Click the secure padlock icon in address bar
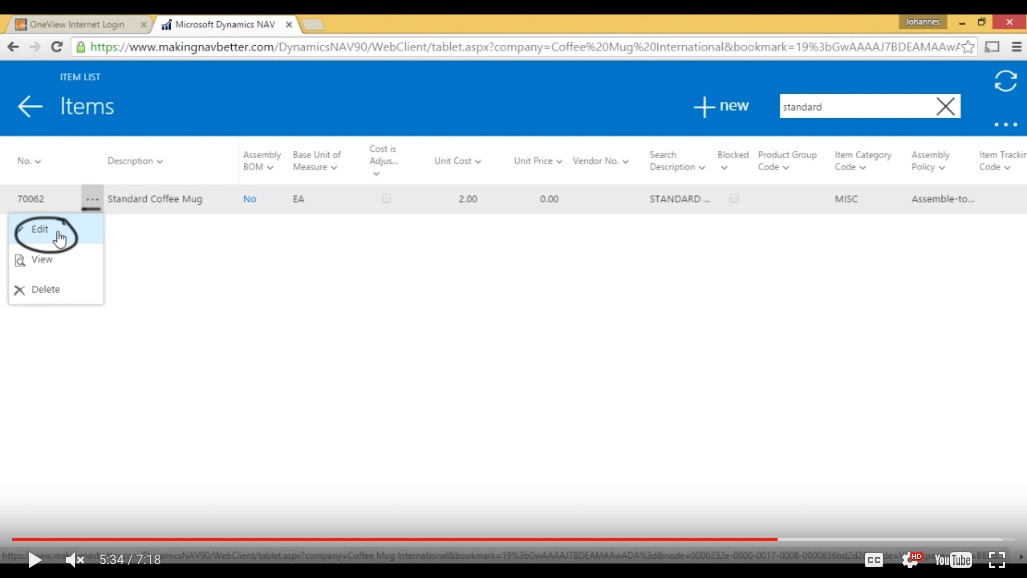Image resolution: width=1027 pixels, height=578 pixels. (x=81, y=47)
